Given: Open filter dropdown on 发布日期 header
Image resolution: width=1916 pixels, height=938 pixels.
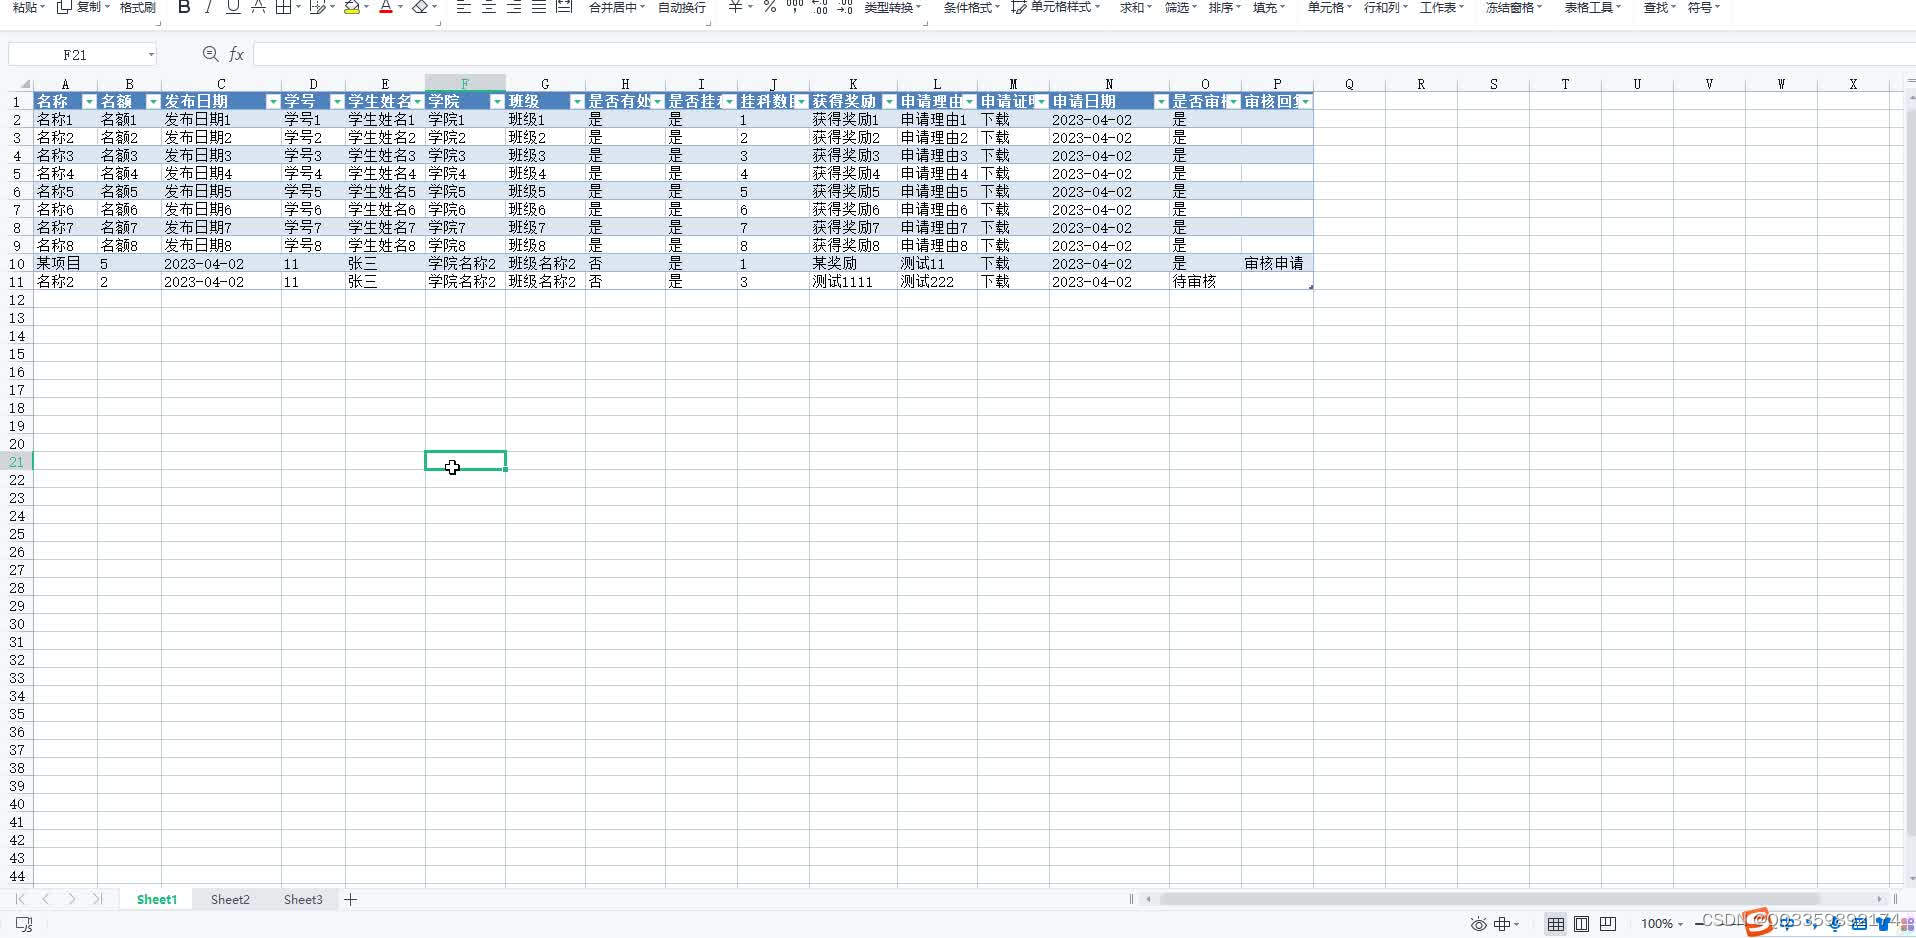Looking at the screenshot, I should coord(273,102).
